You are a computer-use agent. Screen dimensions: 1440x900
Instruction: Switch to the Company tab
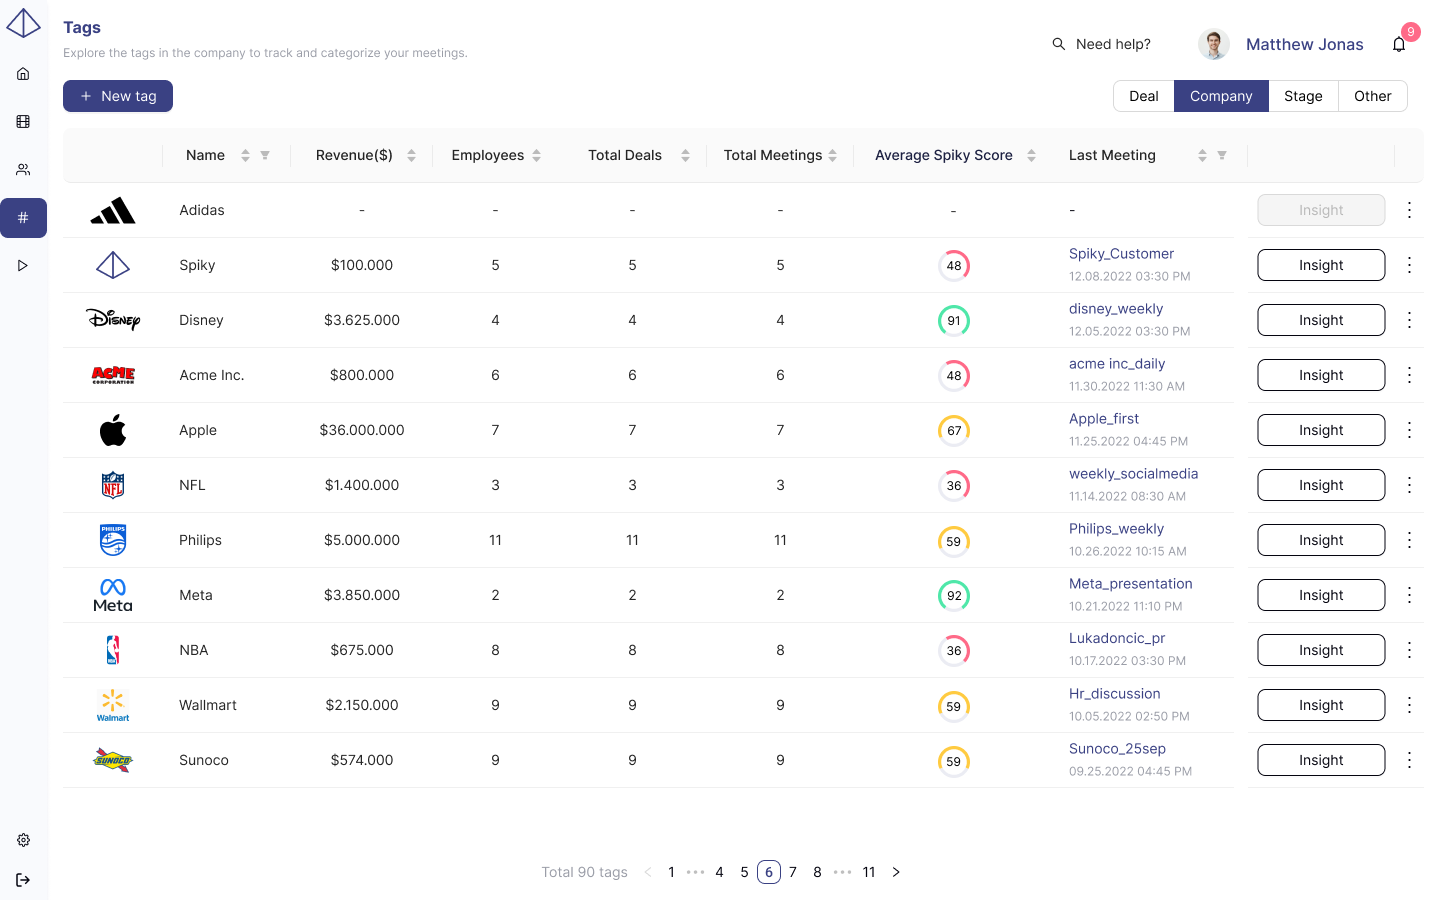[1221, 96]
